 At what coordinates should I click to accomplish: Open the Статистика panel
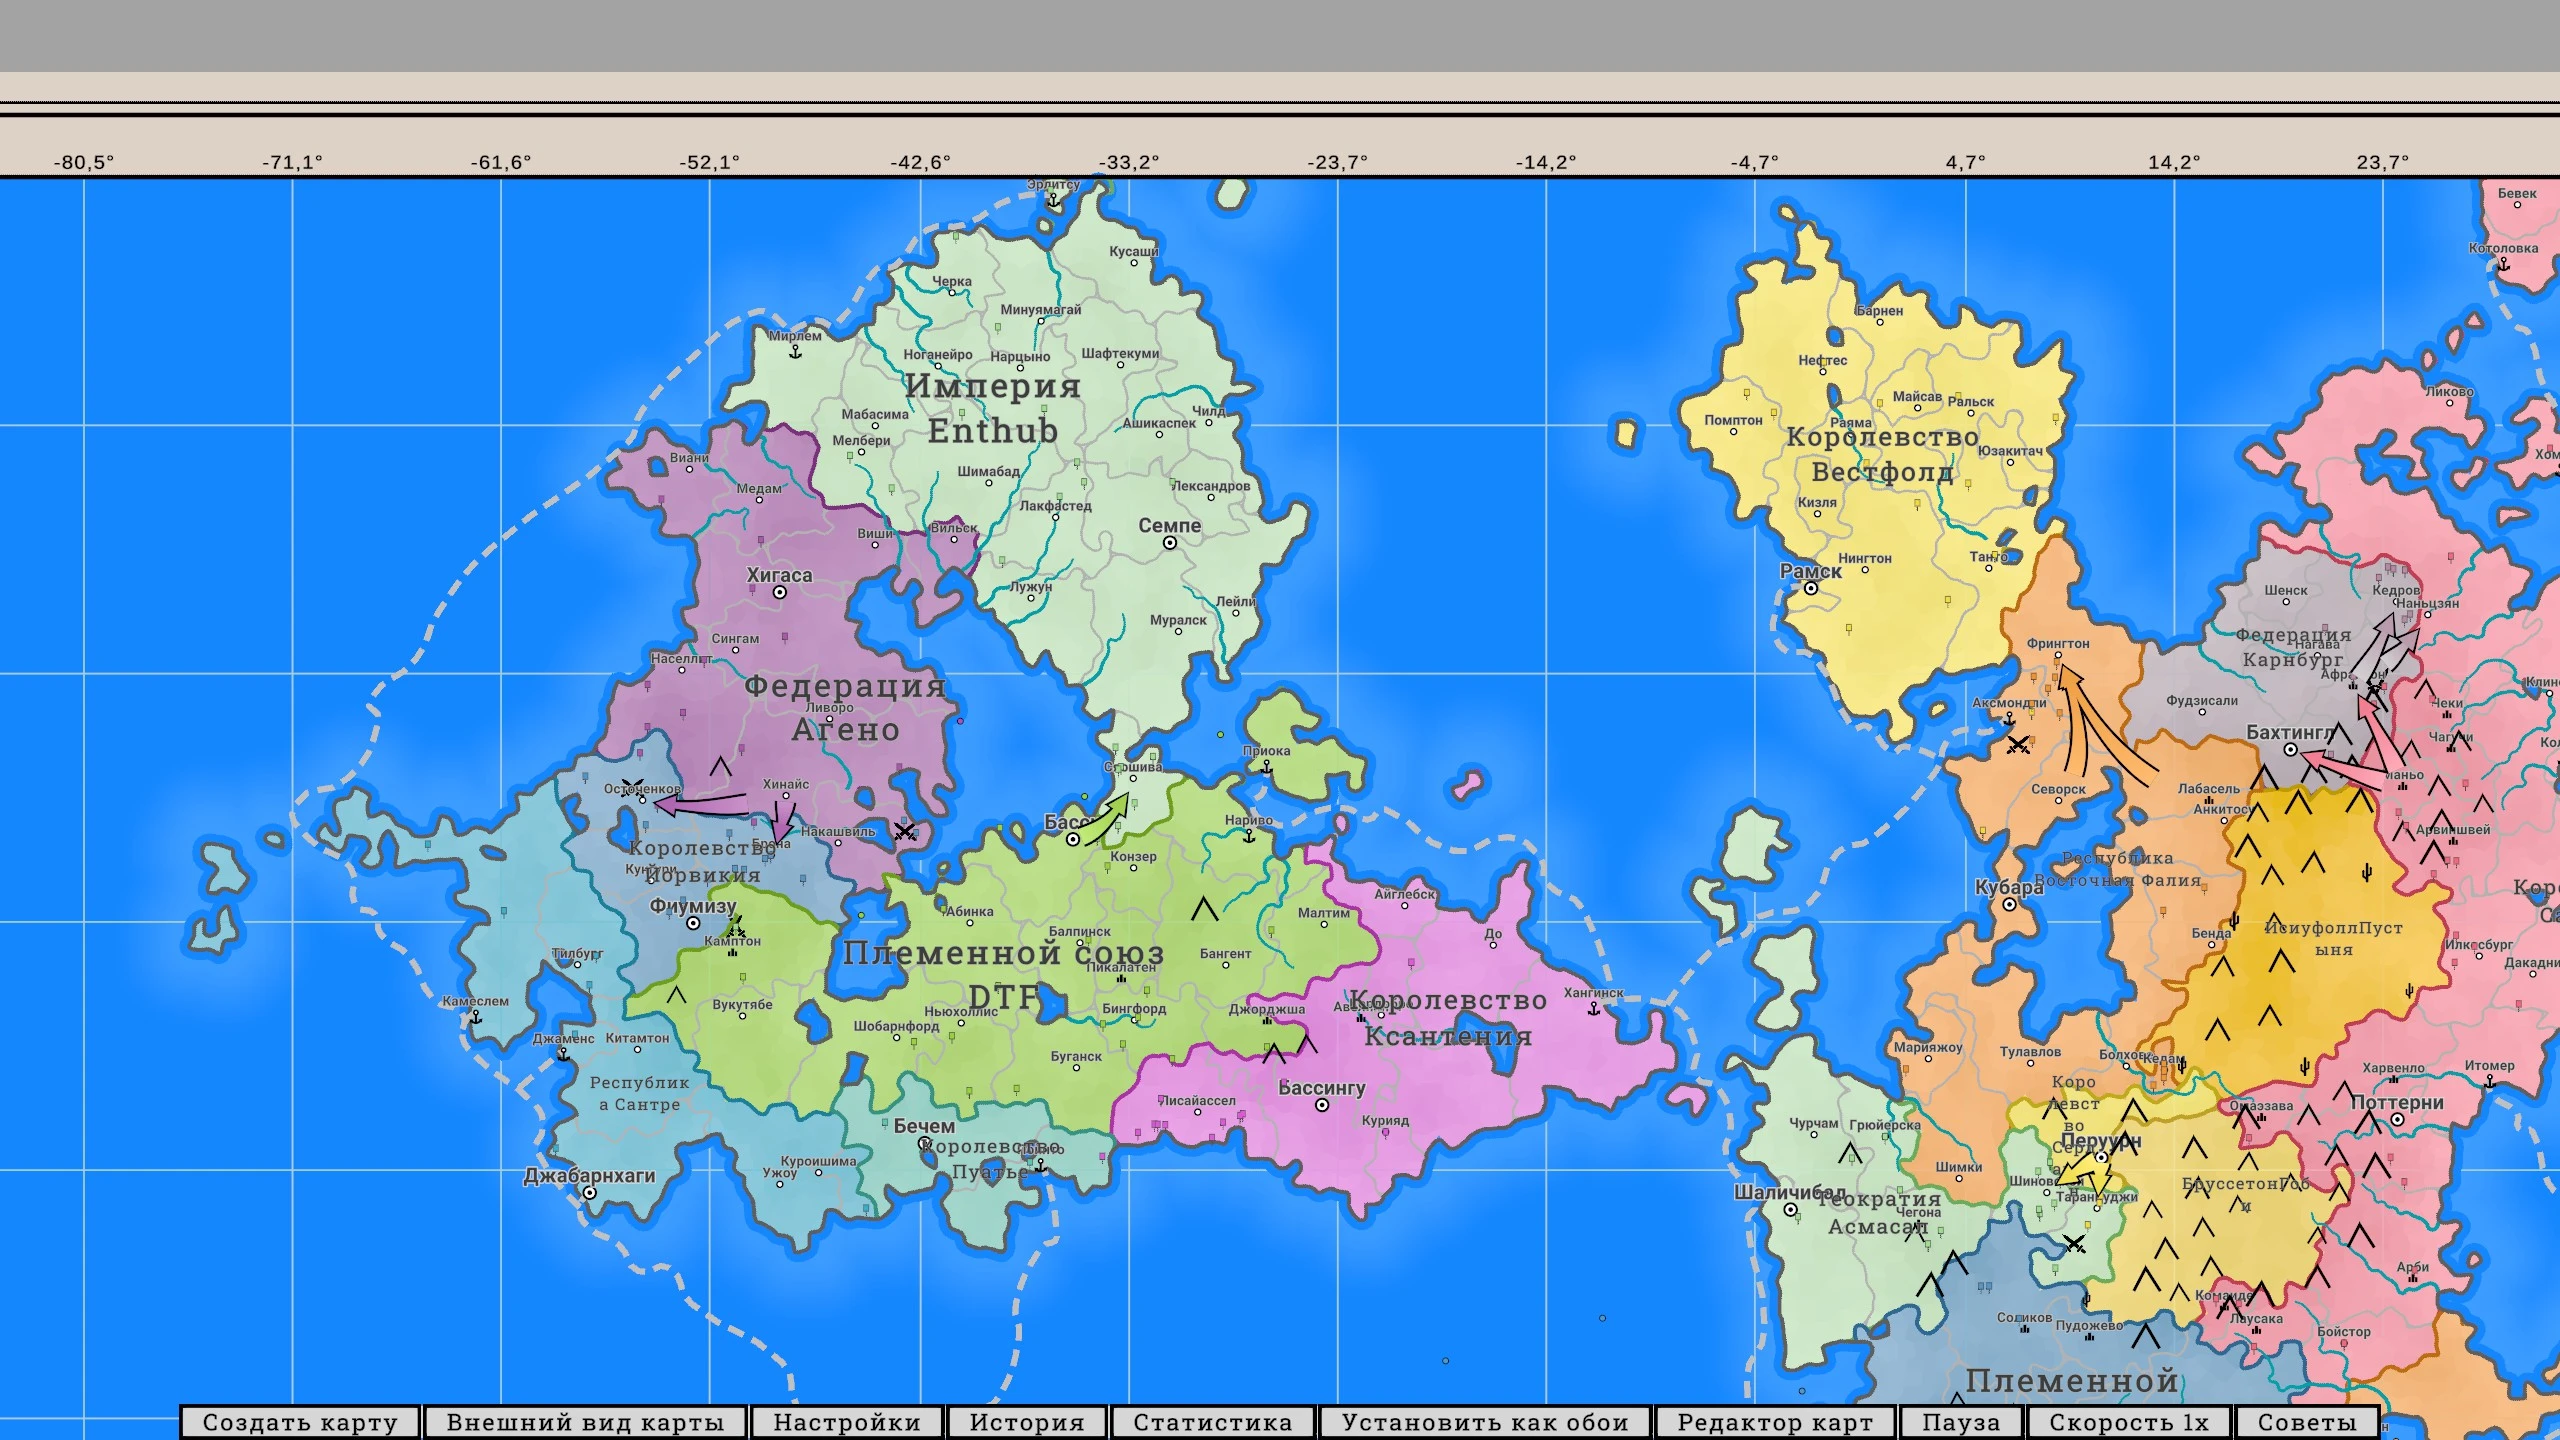[x=1212, y=1422]
